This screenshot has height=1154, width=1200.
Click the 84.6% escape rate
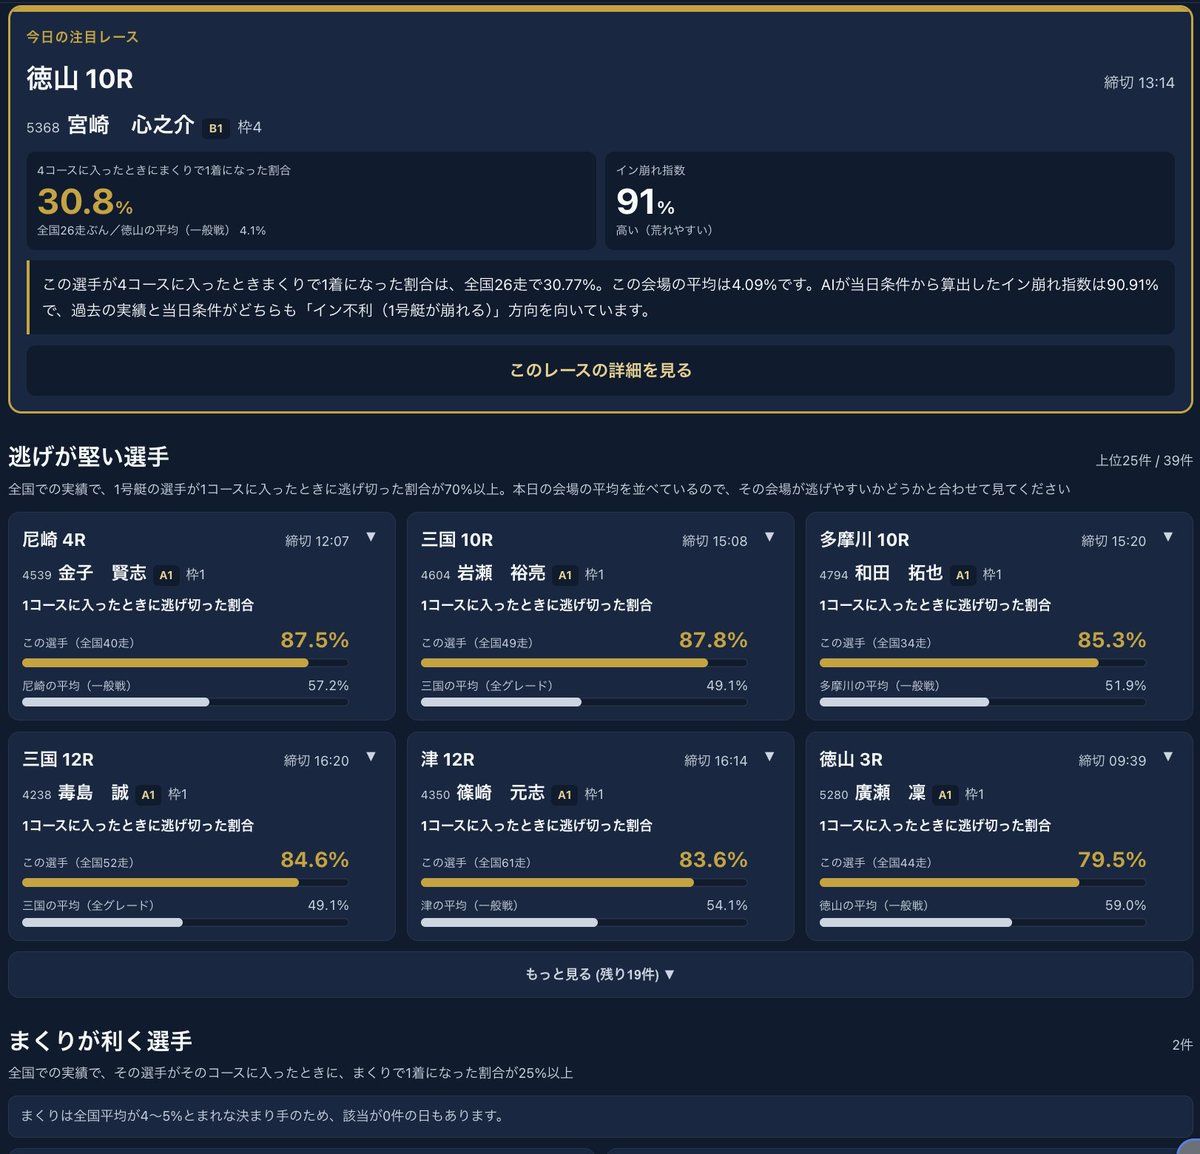point(315,860)
